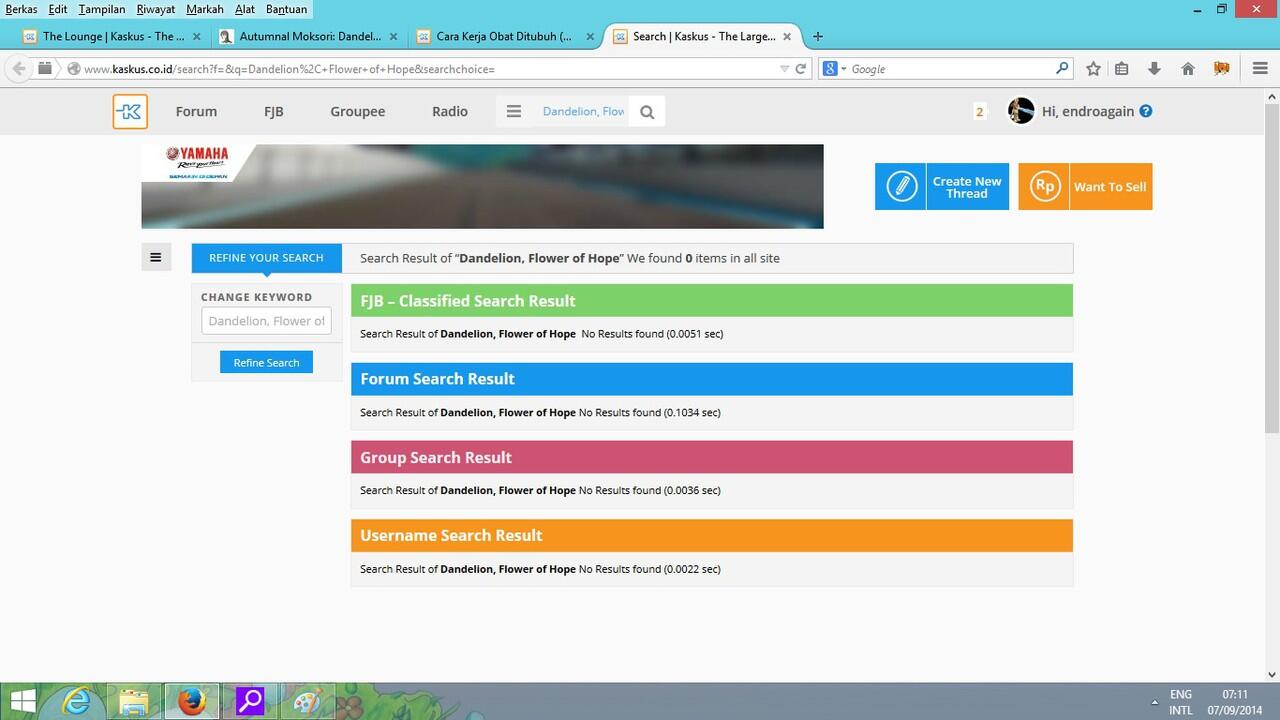Image resolution: width=1280 pixels, height=720 pixels.
Task: Click the Create New Thread button label
Action: (967, 187)
